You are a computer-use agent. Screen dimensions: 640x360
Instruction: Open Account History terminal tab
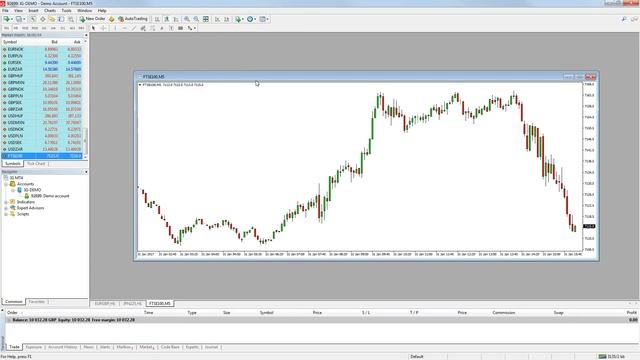pyautogui.click(x=62, y=347)
